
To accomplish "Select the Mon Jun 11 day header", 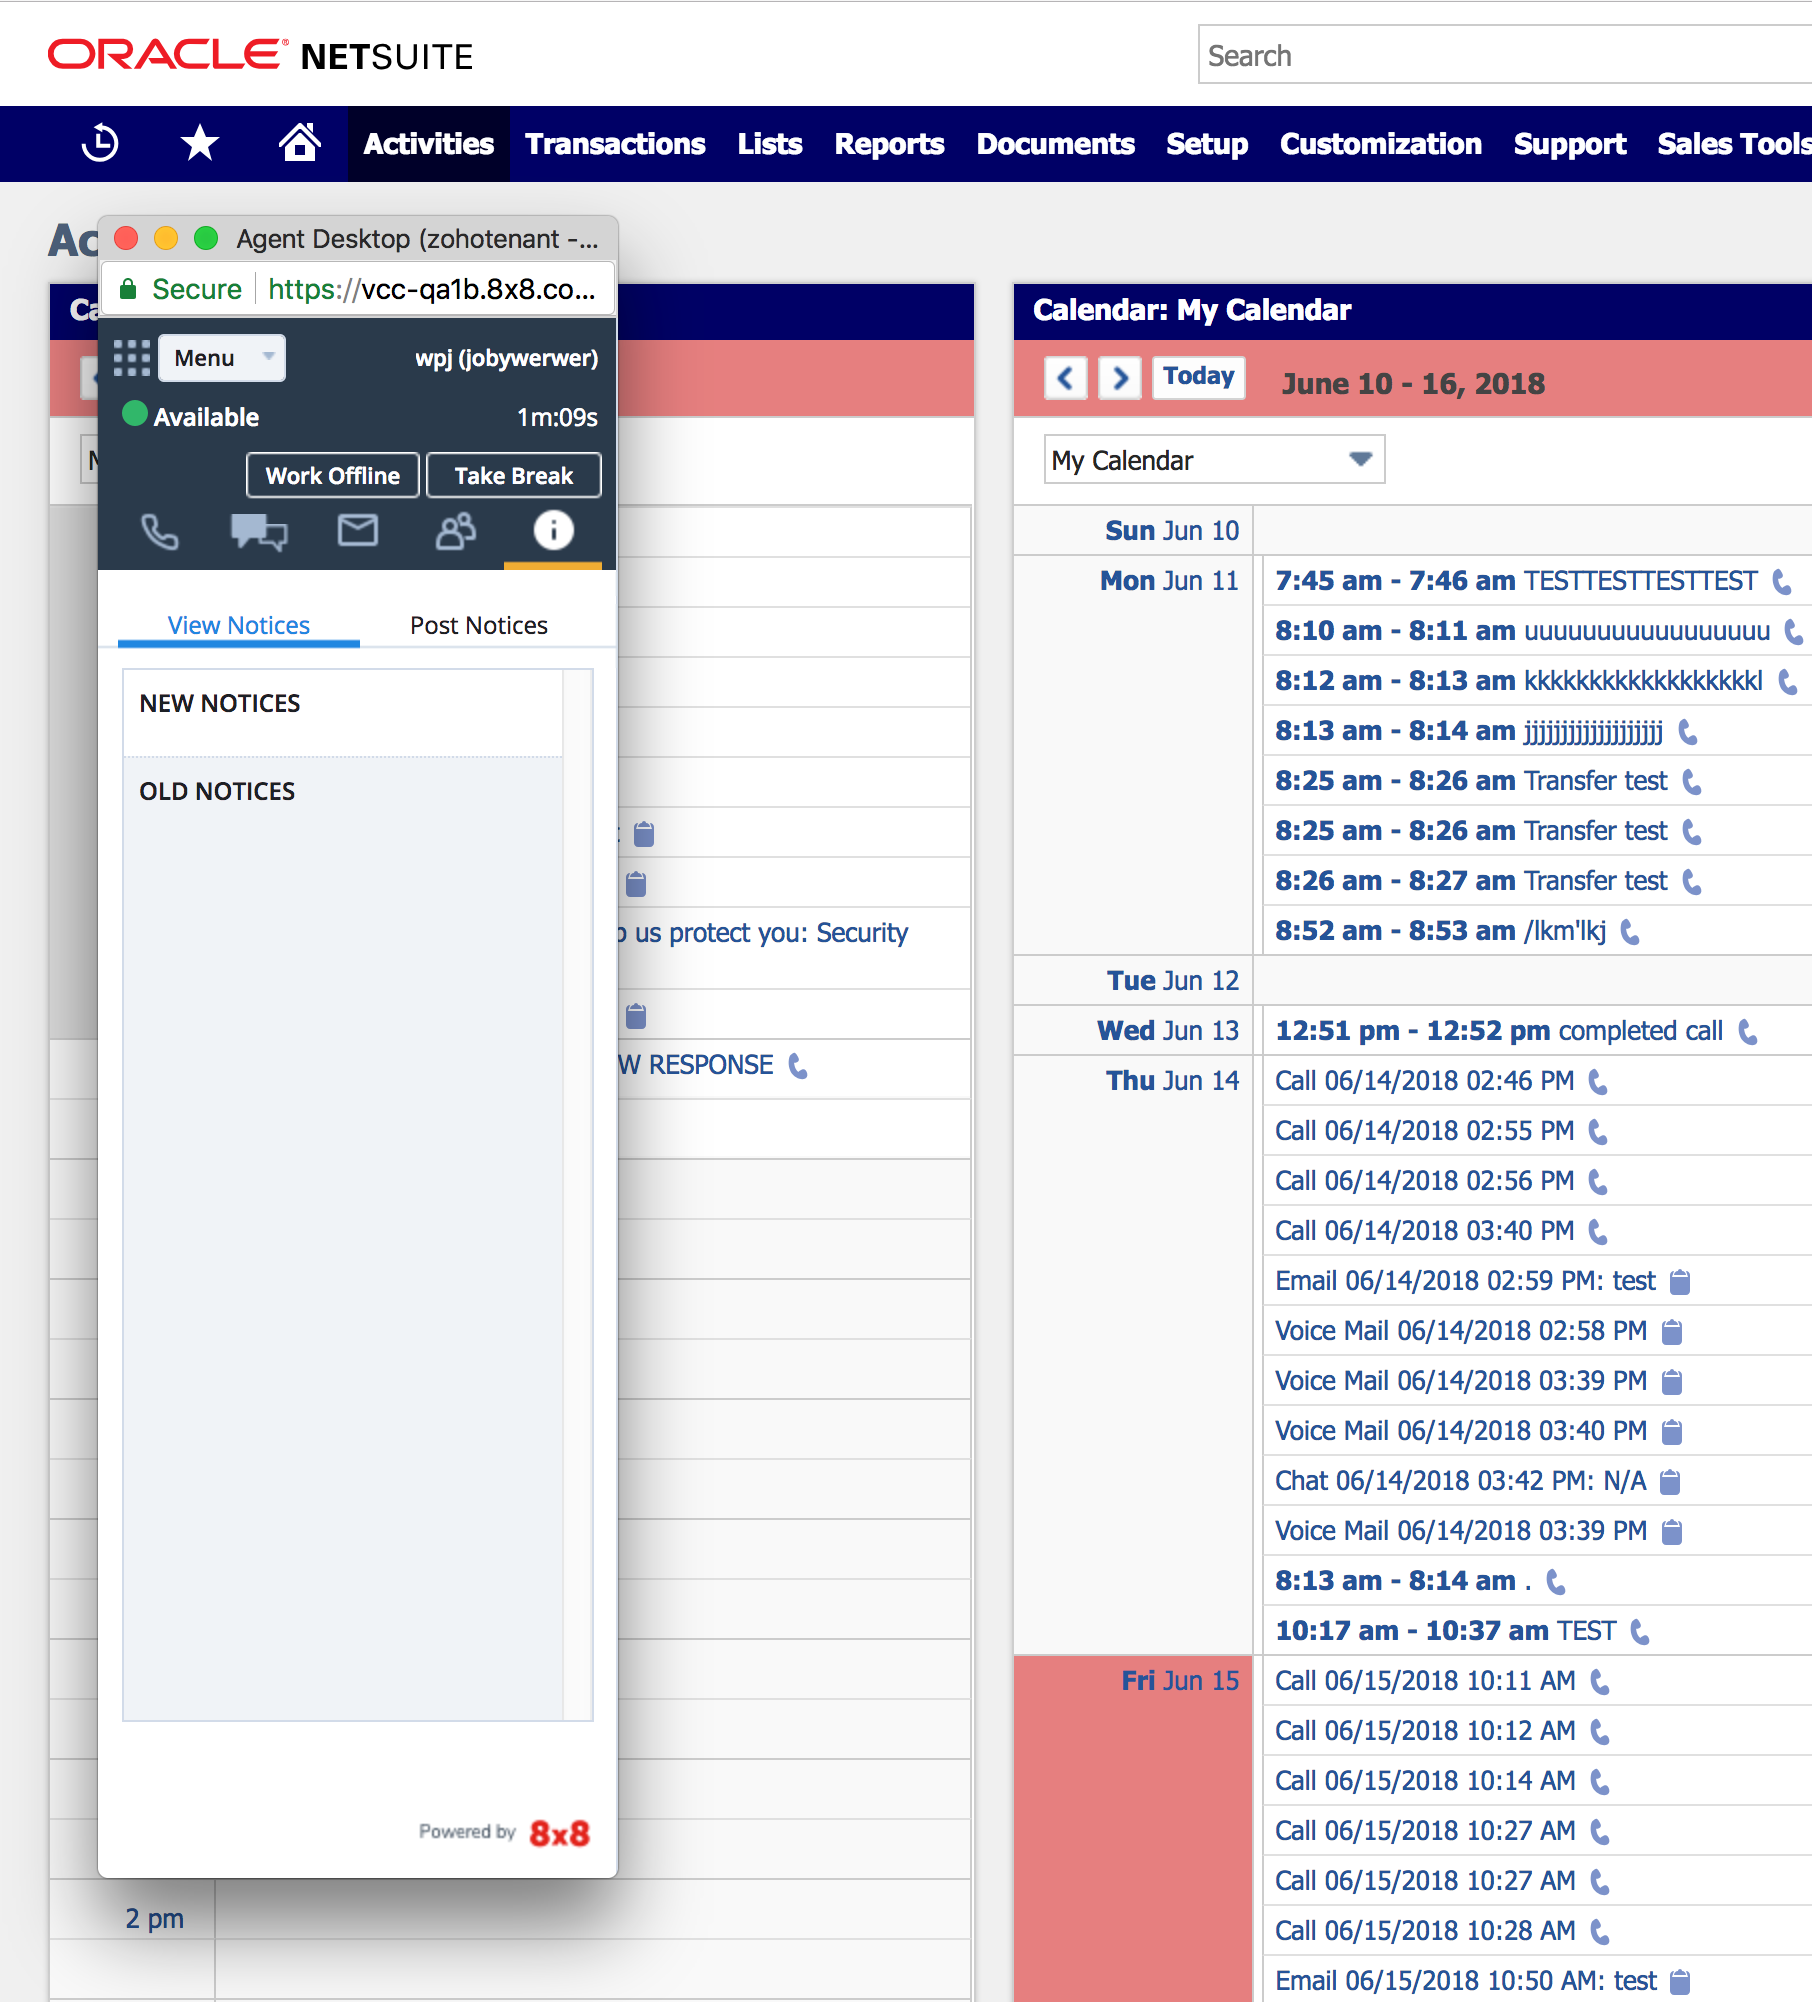I will click(1169, 581).
